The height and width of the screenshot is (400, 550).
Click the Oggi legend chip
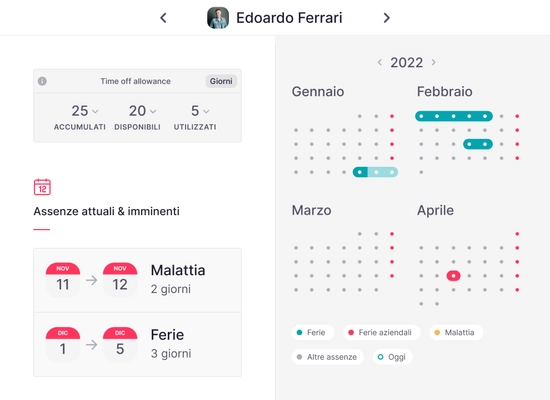(x=393, y=357)
